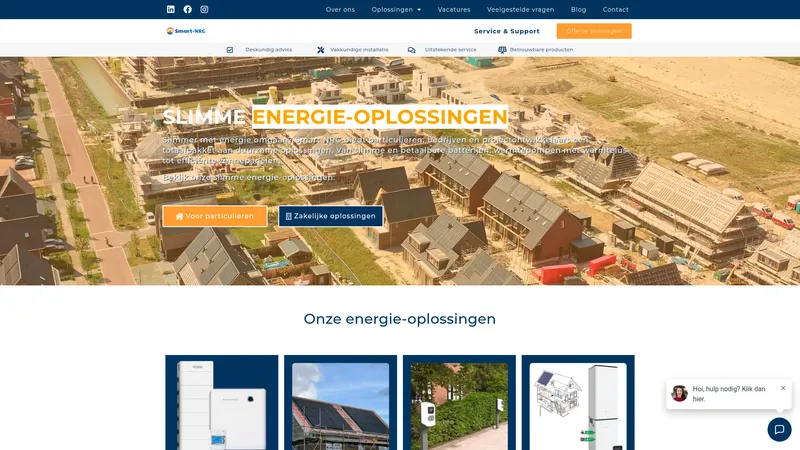Screen dimensions: 800x450
Task: Click the Voor particulieren button
Action: tap(215, 216)
